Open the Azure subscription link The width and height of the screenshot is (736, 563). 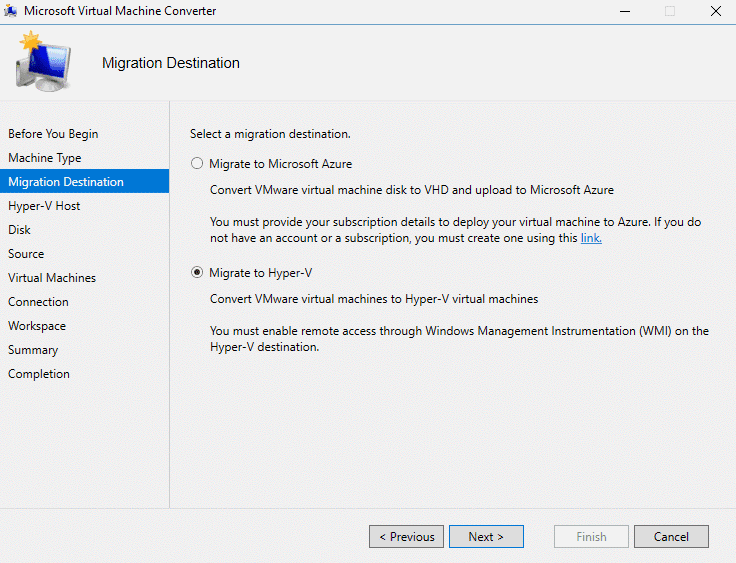click(591, 238)
